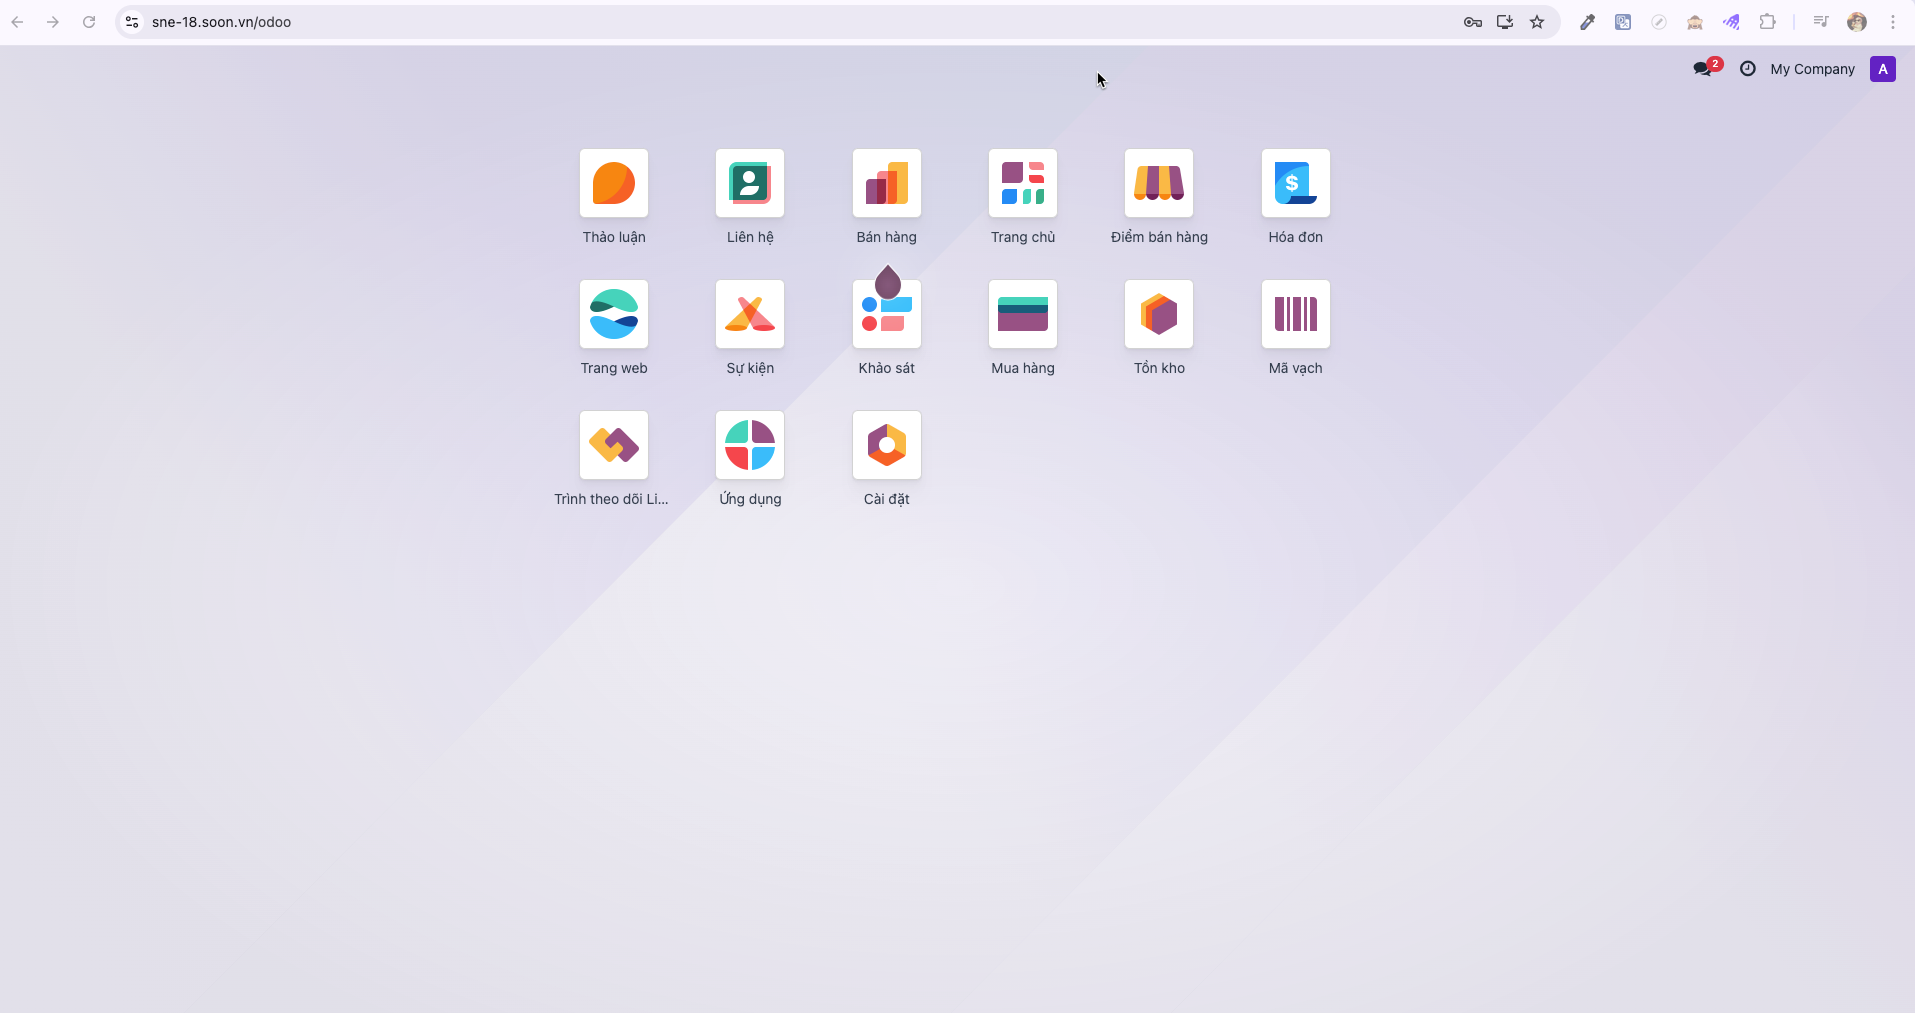Open the Trình theo dõi Li... app
This screenshot has width=1915, height=1013.
click(x=614, y=445)
